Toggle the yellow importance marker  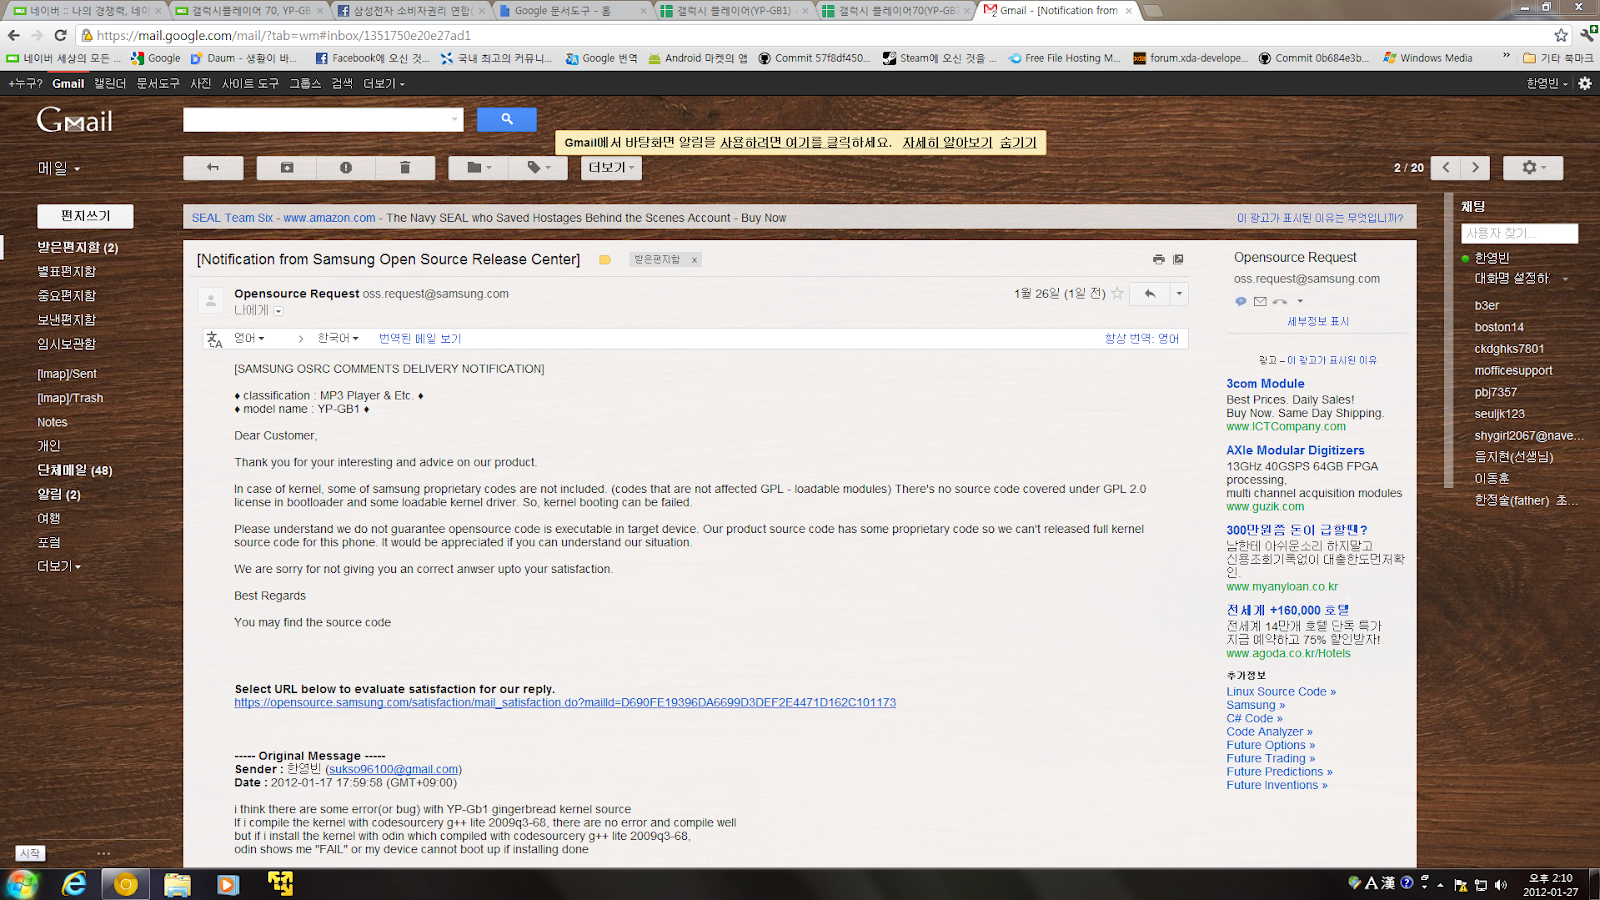605,260
